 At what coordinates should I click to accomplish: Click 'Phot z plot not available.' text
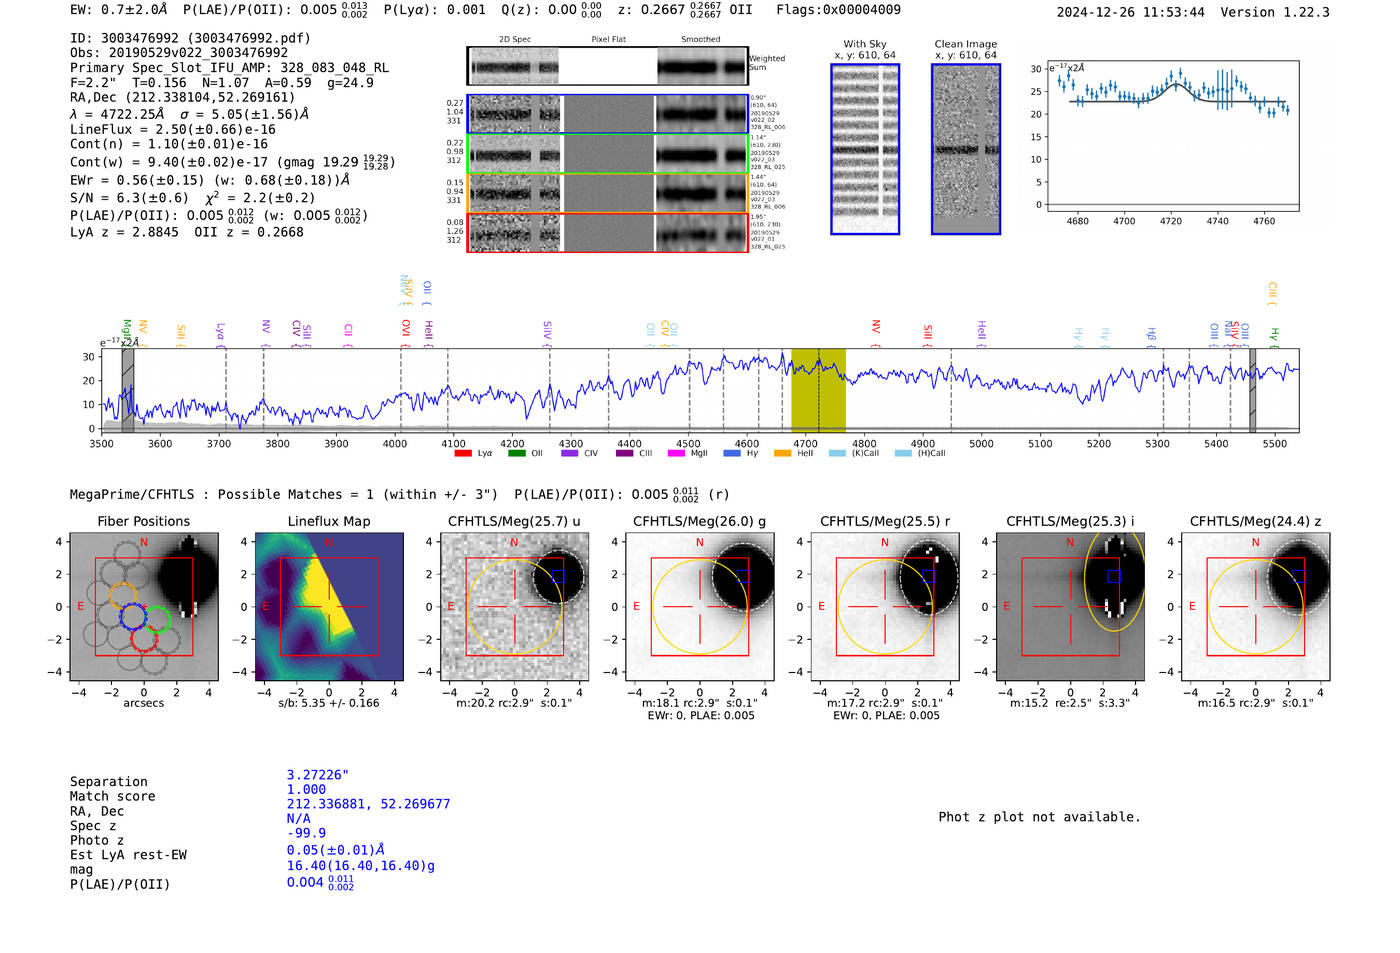[x=1039, y=817]
